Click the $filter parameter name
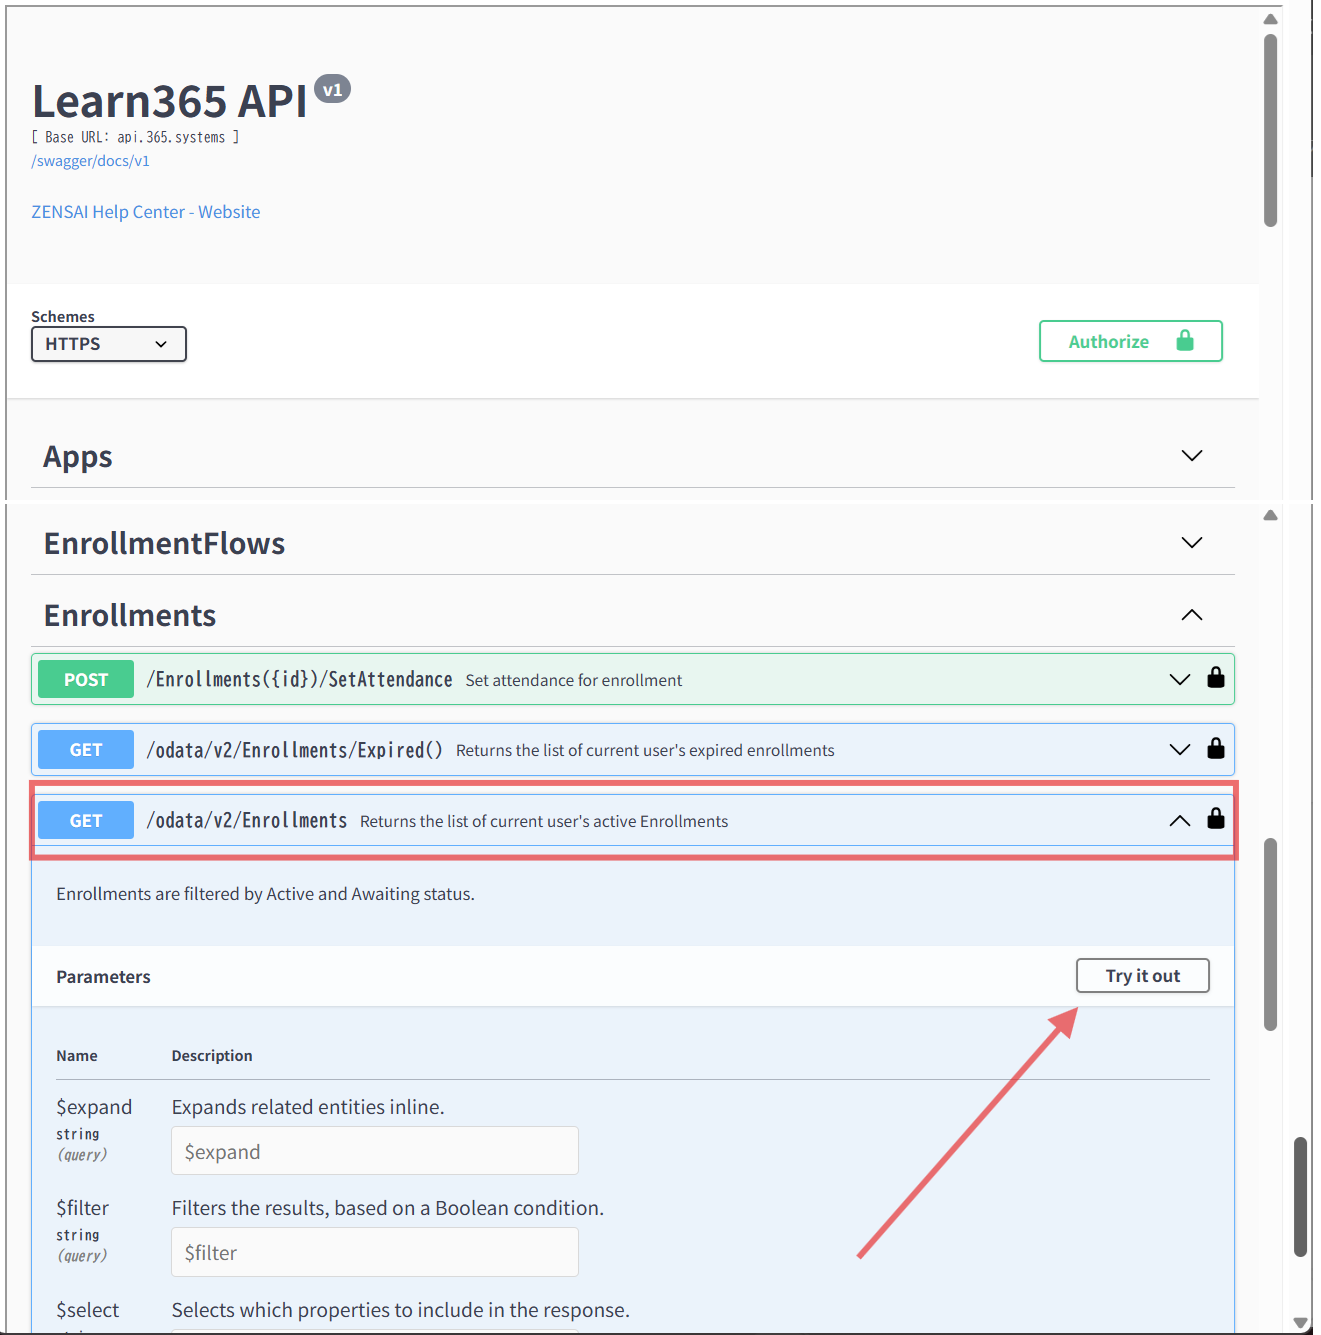The height and width of the screenshot is (1335, 1321). click(83, 1208)
